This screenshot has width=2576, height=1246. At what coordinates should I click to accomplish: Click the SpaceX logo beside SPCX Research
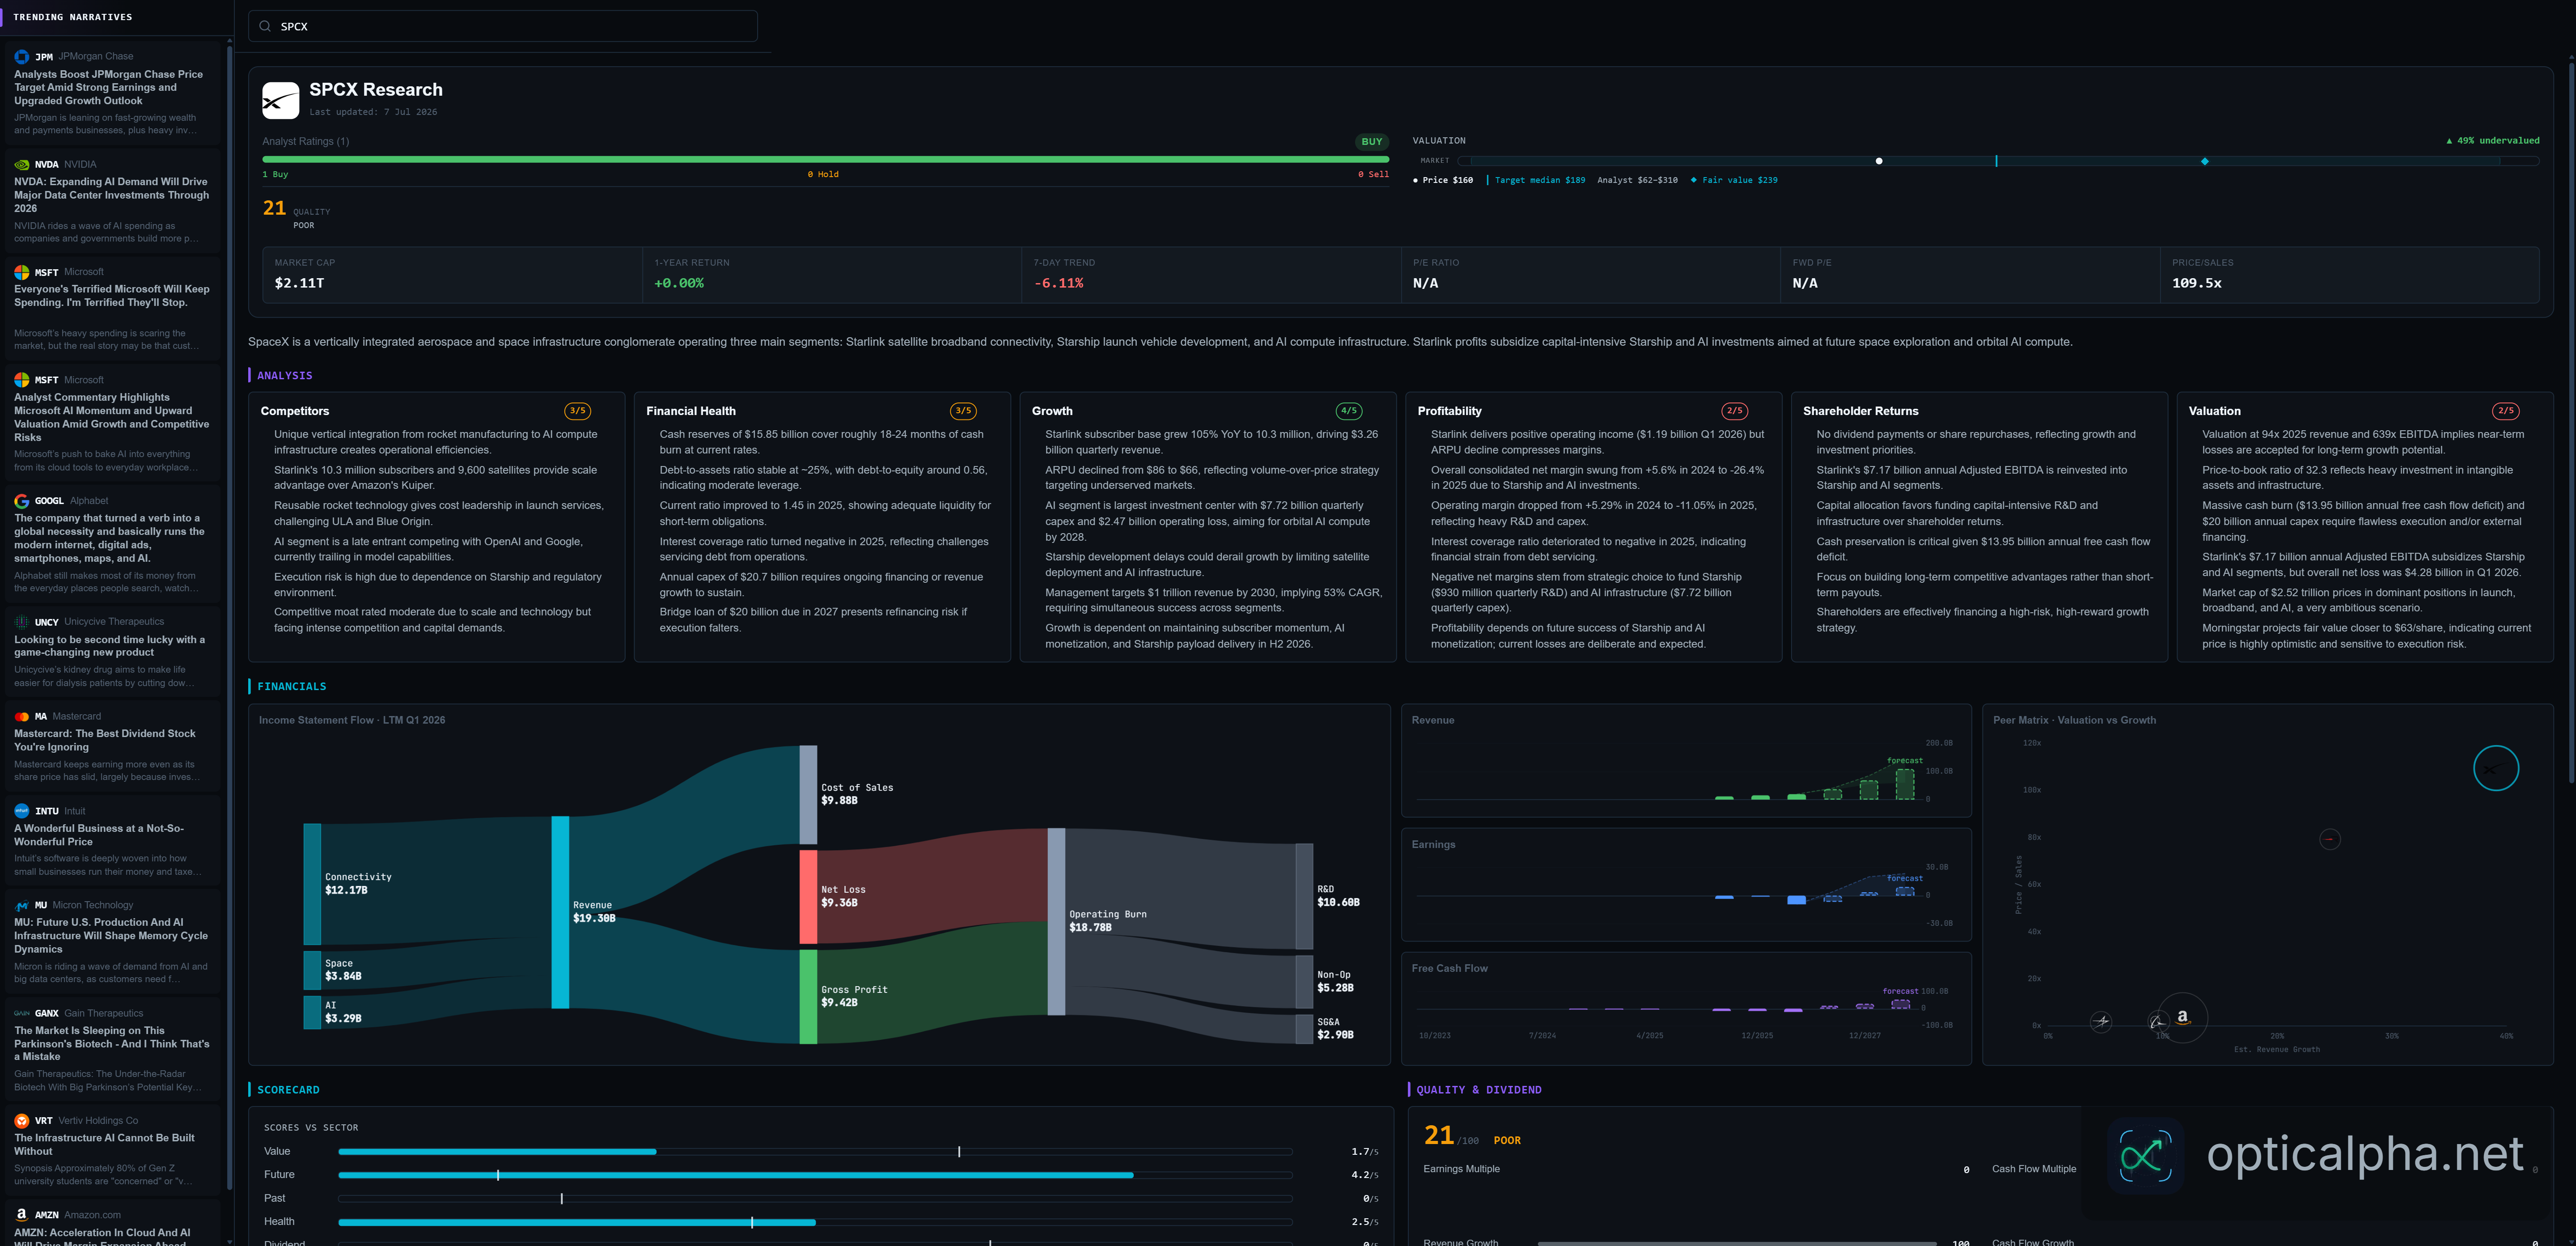(x=281, y=100)
